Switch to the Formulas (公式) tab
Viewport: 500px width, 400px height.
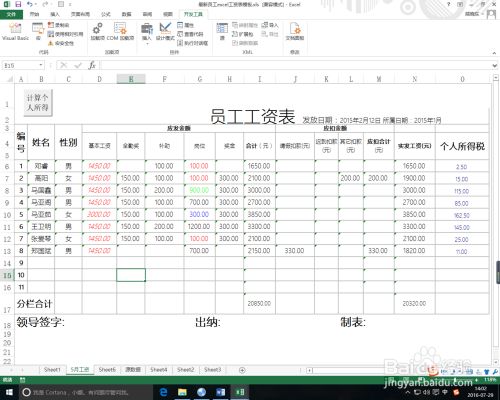coord(106,14)
